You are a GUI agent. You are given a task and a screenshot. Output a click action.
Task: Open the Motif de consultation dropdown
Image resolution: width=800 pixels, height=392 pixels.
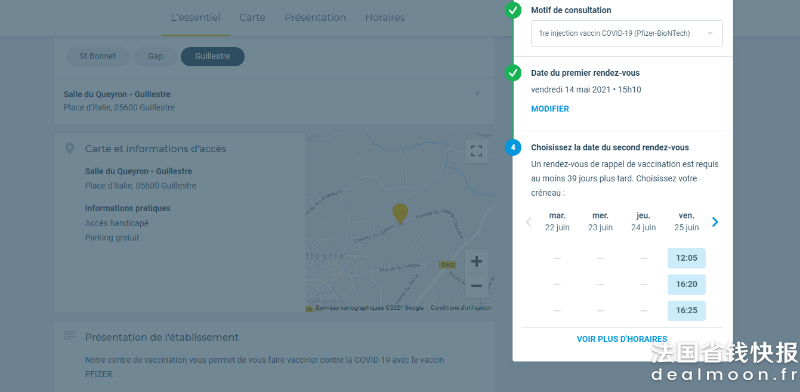click(x=627, y=34)
